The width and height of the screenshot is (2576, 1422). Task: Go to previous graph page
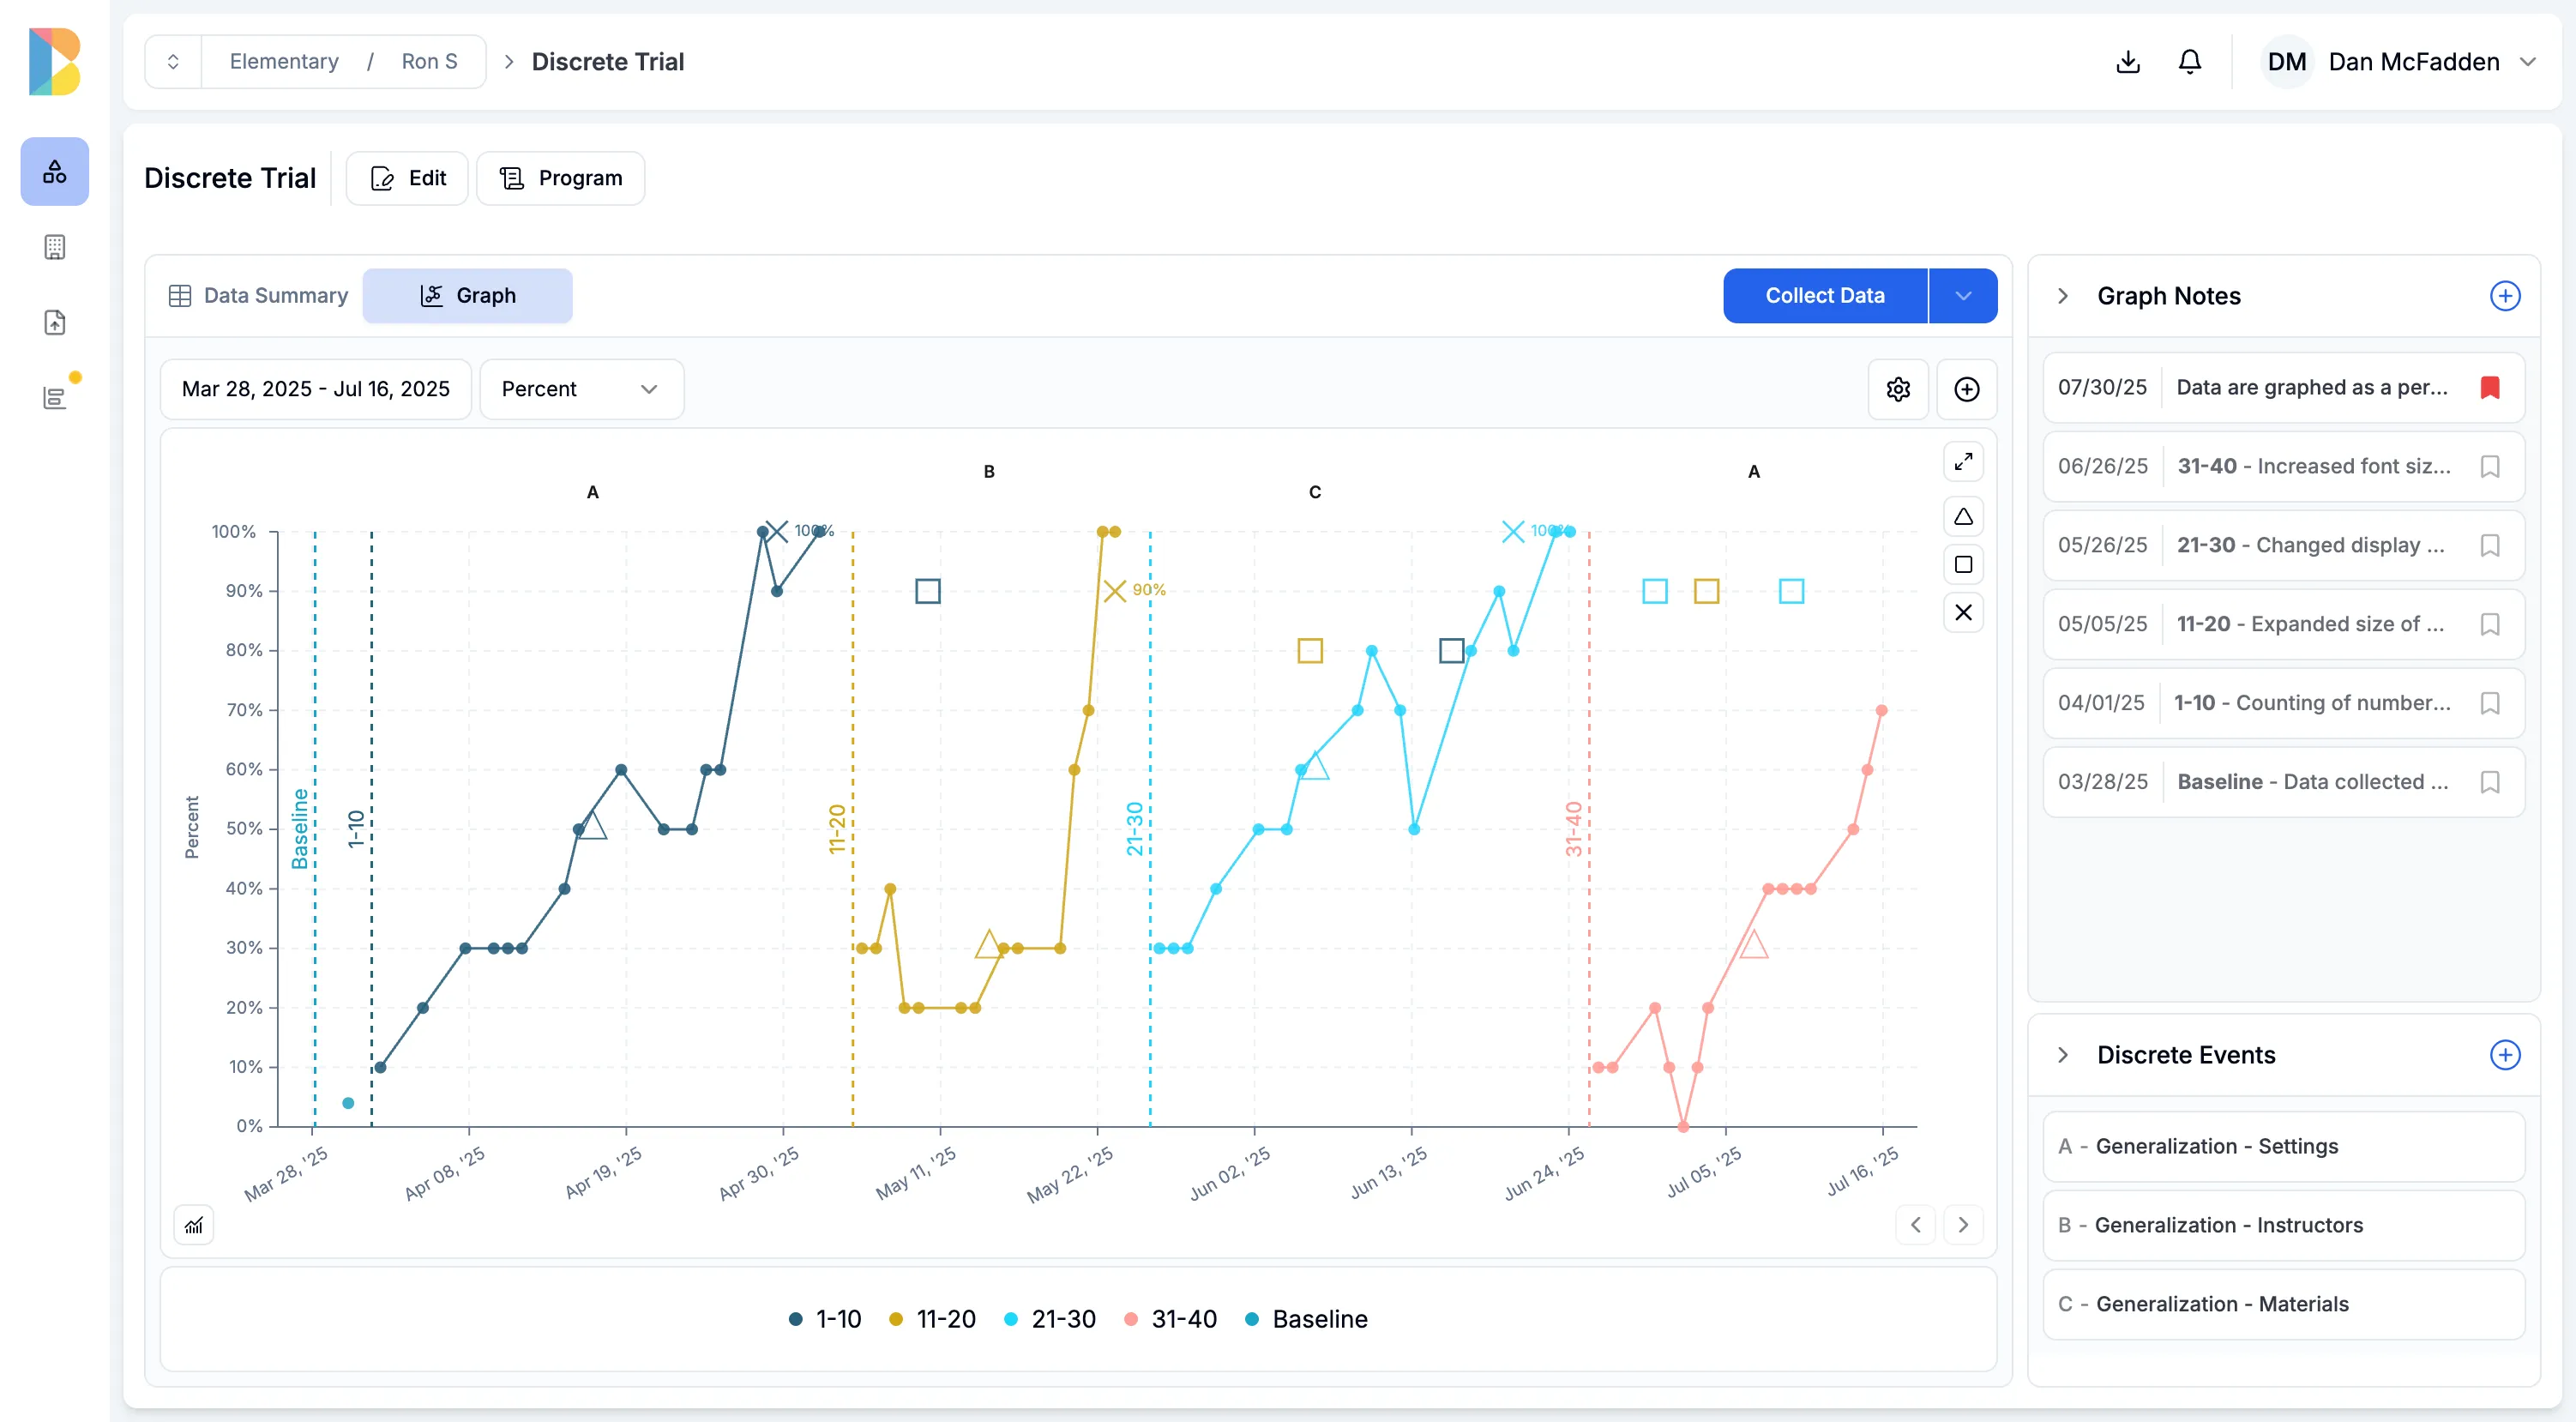(1916, 1225)
